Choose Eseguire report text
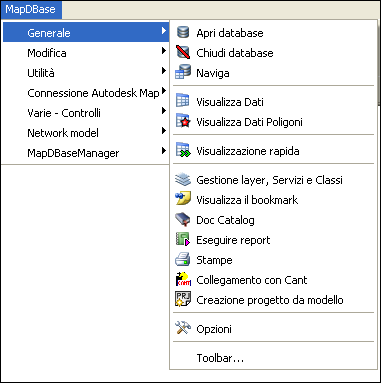 coord(233,240)
